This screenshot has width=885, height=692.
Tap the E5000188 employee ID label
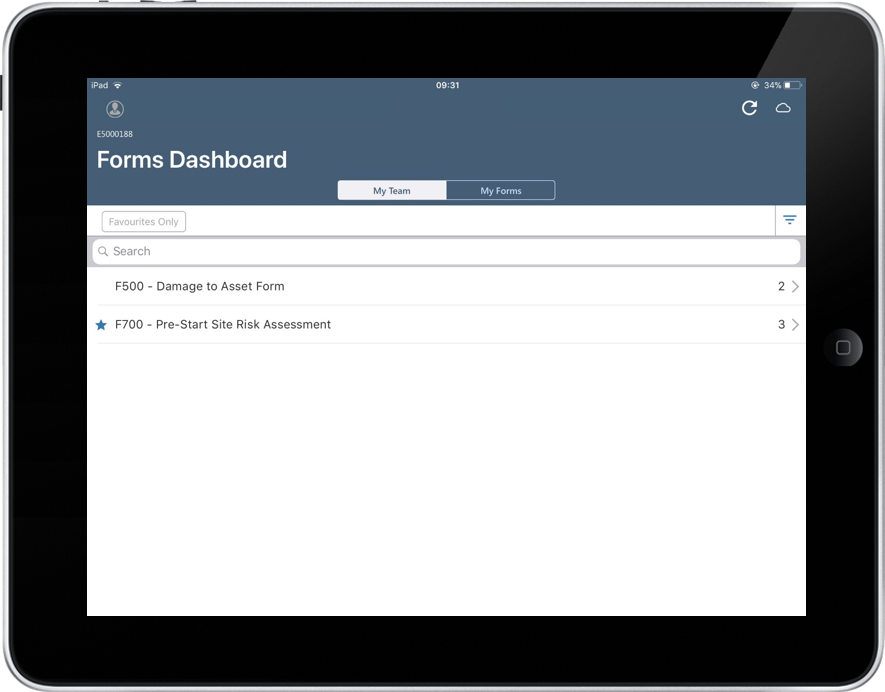[115, 134]
